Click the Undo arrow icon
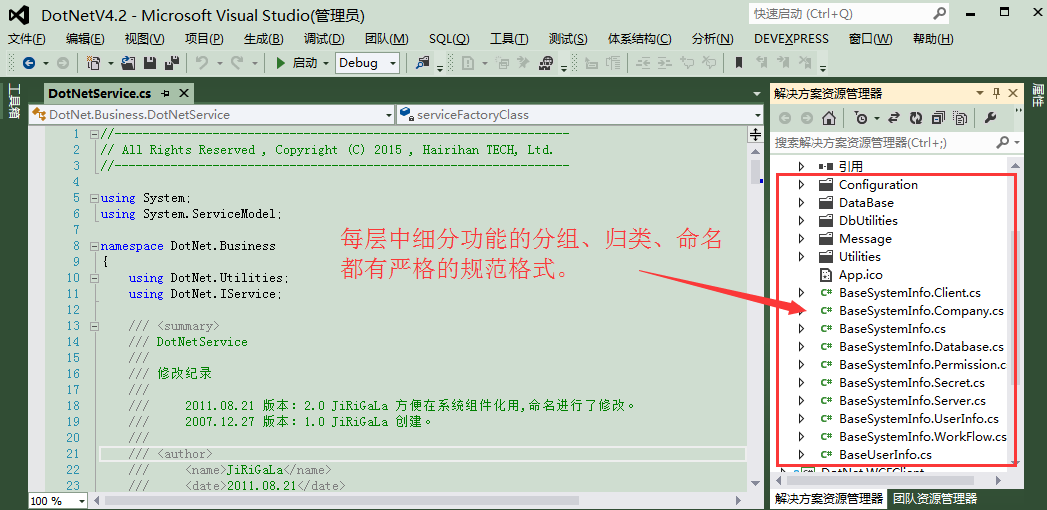 click(202, 63)
